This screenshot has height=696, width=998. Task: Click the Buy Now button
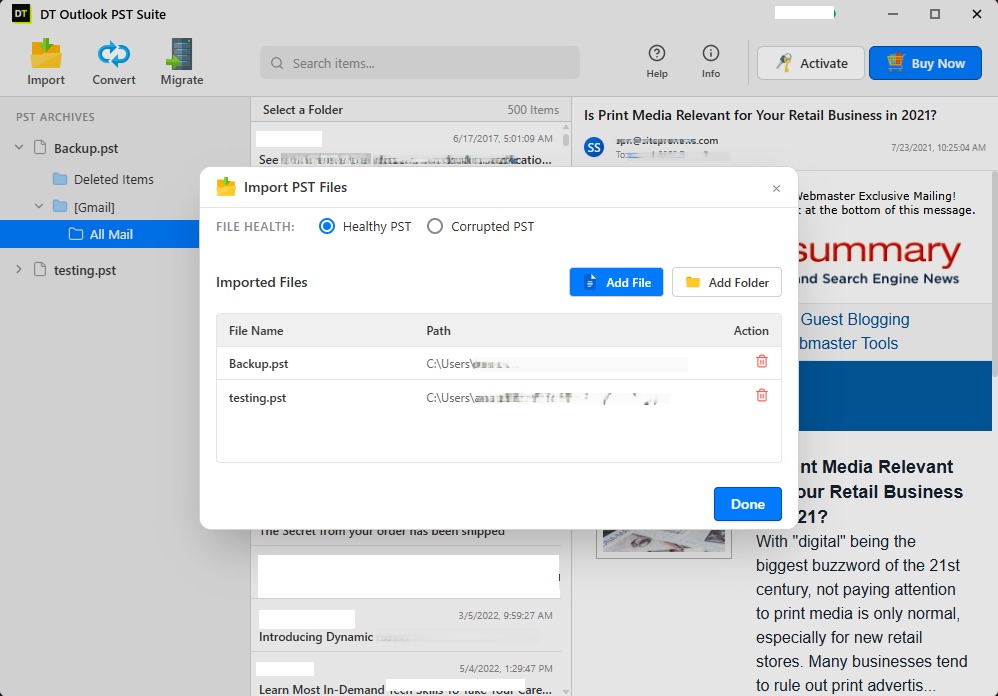pyautogui.click(x=925, y=63)
